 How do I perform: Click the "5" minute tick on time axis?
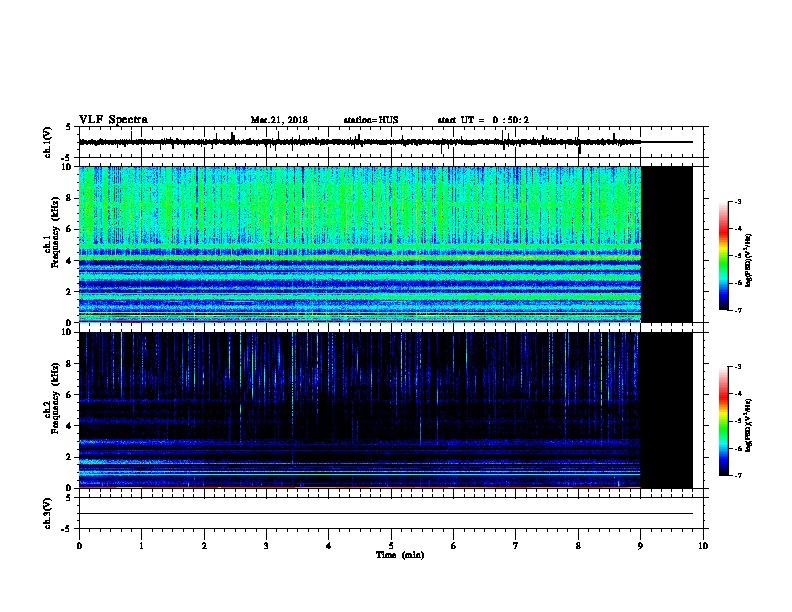391,546
